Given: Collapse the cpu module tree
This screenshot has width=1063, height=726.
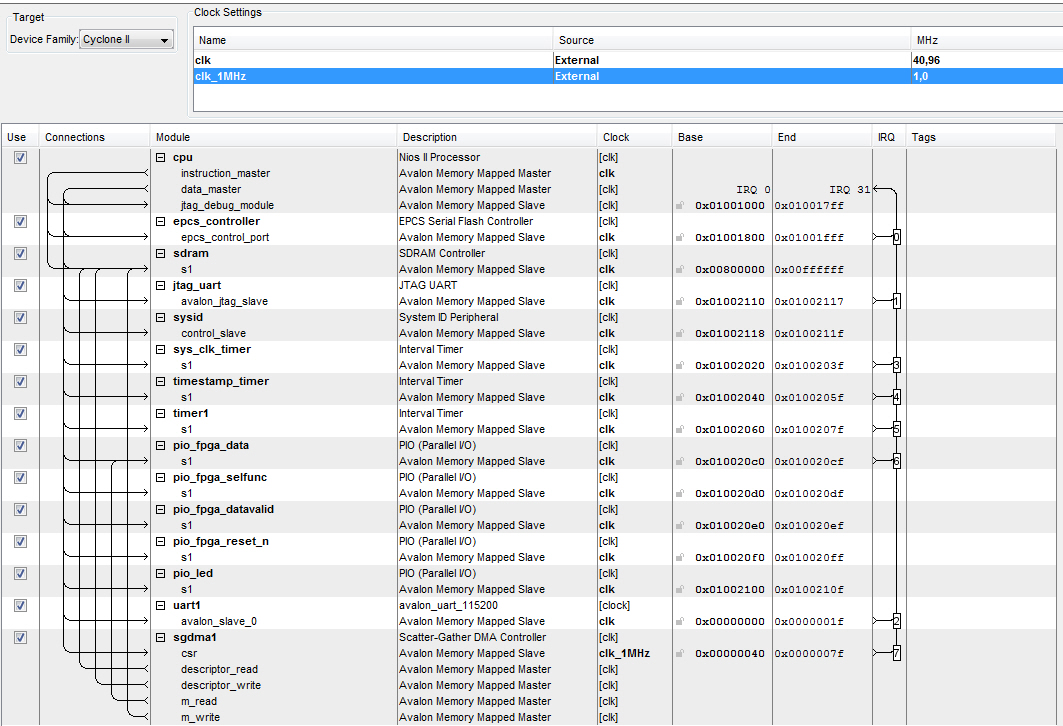Looking at the screenshot, I should point(160,158).
